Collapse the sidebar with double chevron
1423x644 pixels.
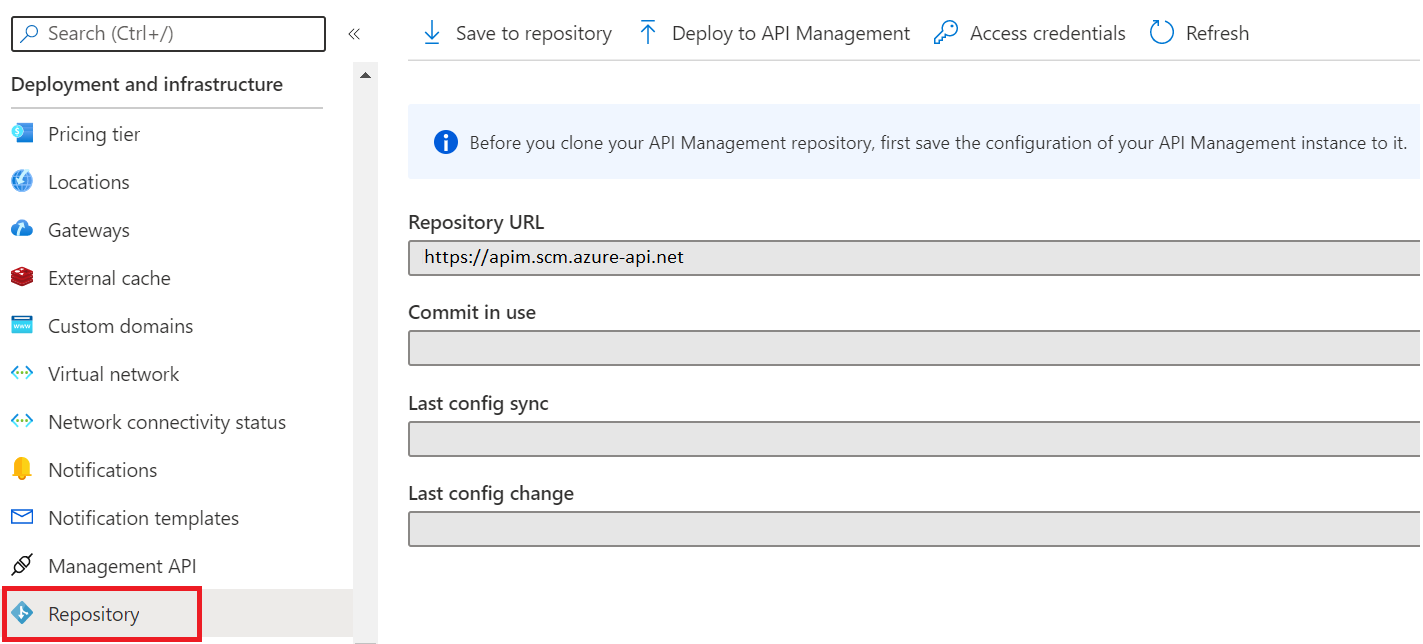(354, 34)
